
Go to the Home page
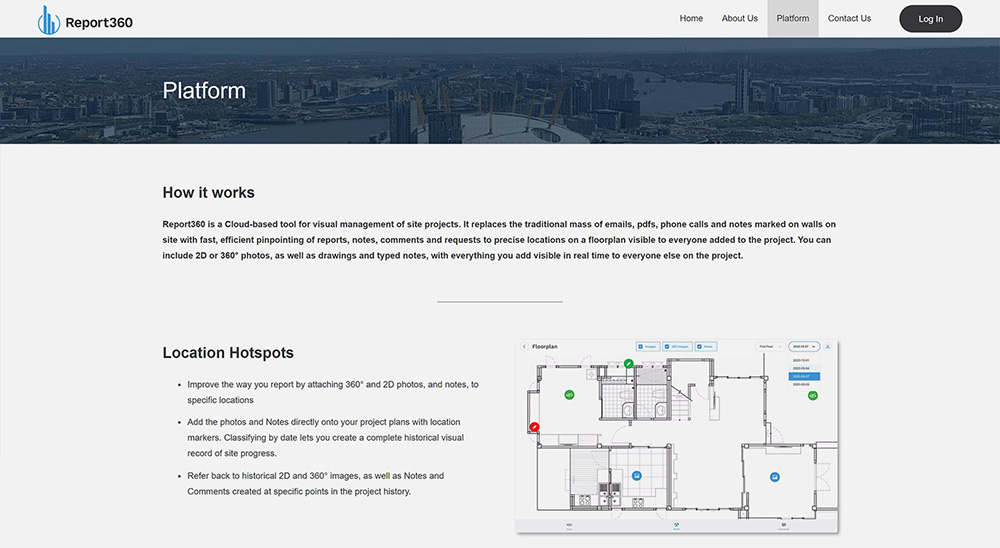tap(691, 19)
